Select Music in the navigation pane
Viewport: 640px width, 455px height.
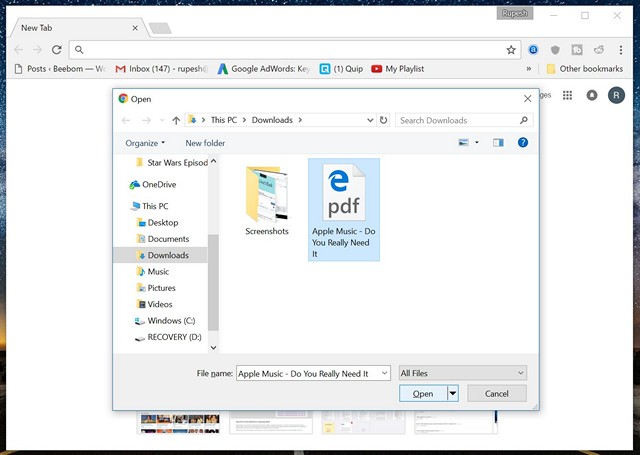click(x=158, y=271)
